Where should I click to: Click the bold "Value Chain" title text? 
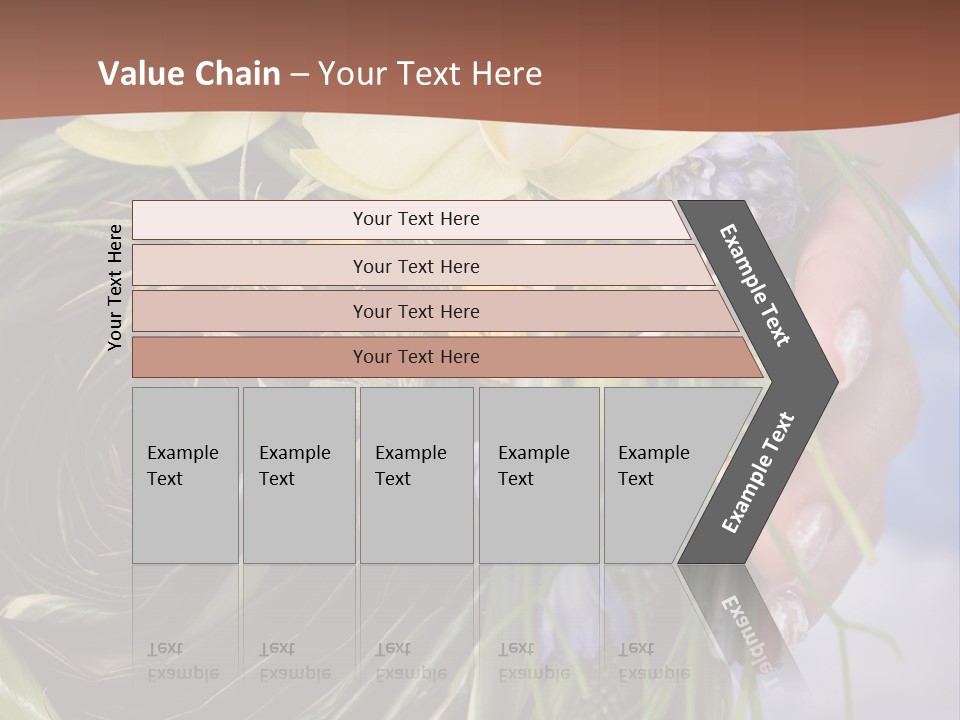pos(189,73)
